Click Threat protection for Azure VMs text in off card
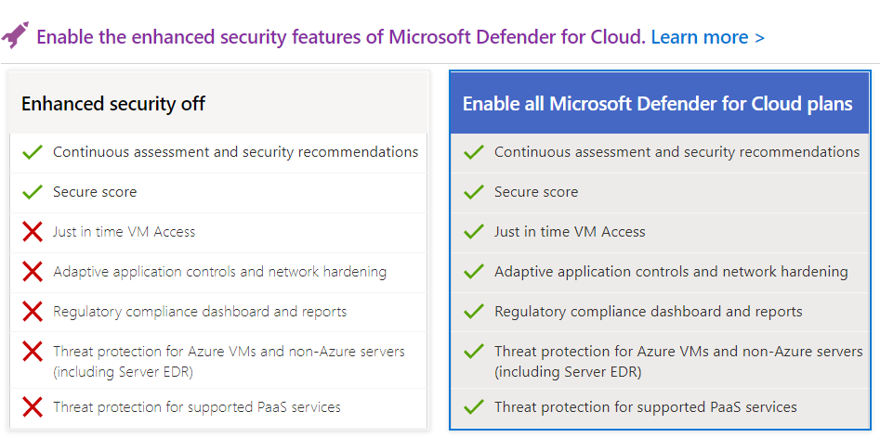This screenshot has height=437, width=880. 229,361
